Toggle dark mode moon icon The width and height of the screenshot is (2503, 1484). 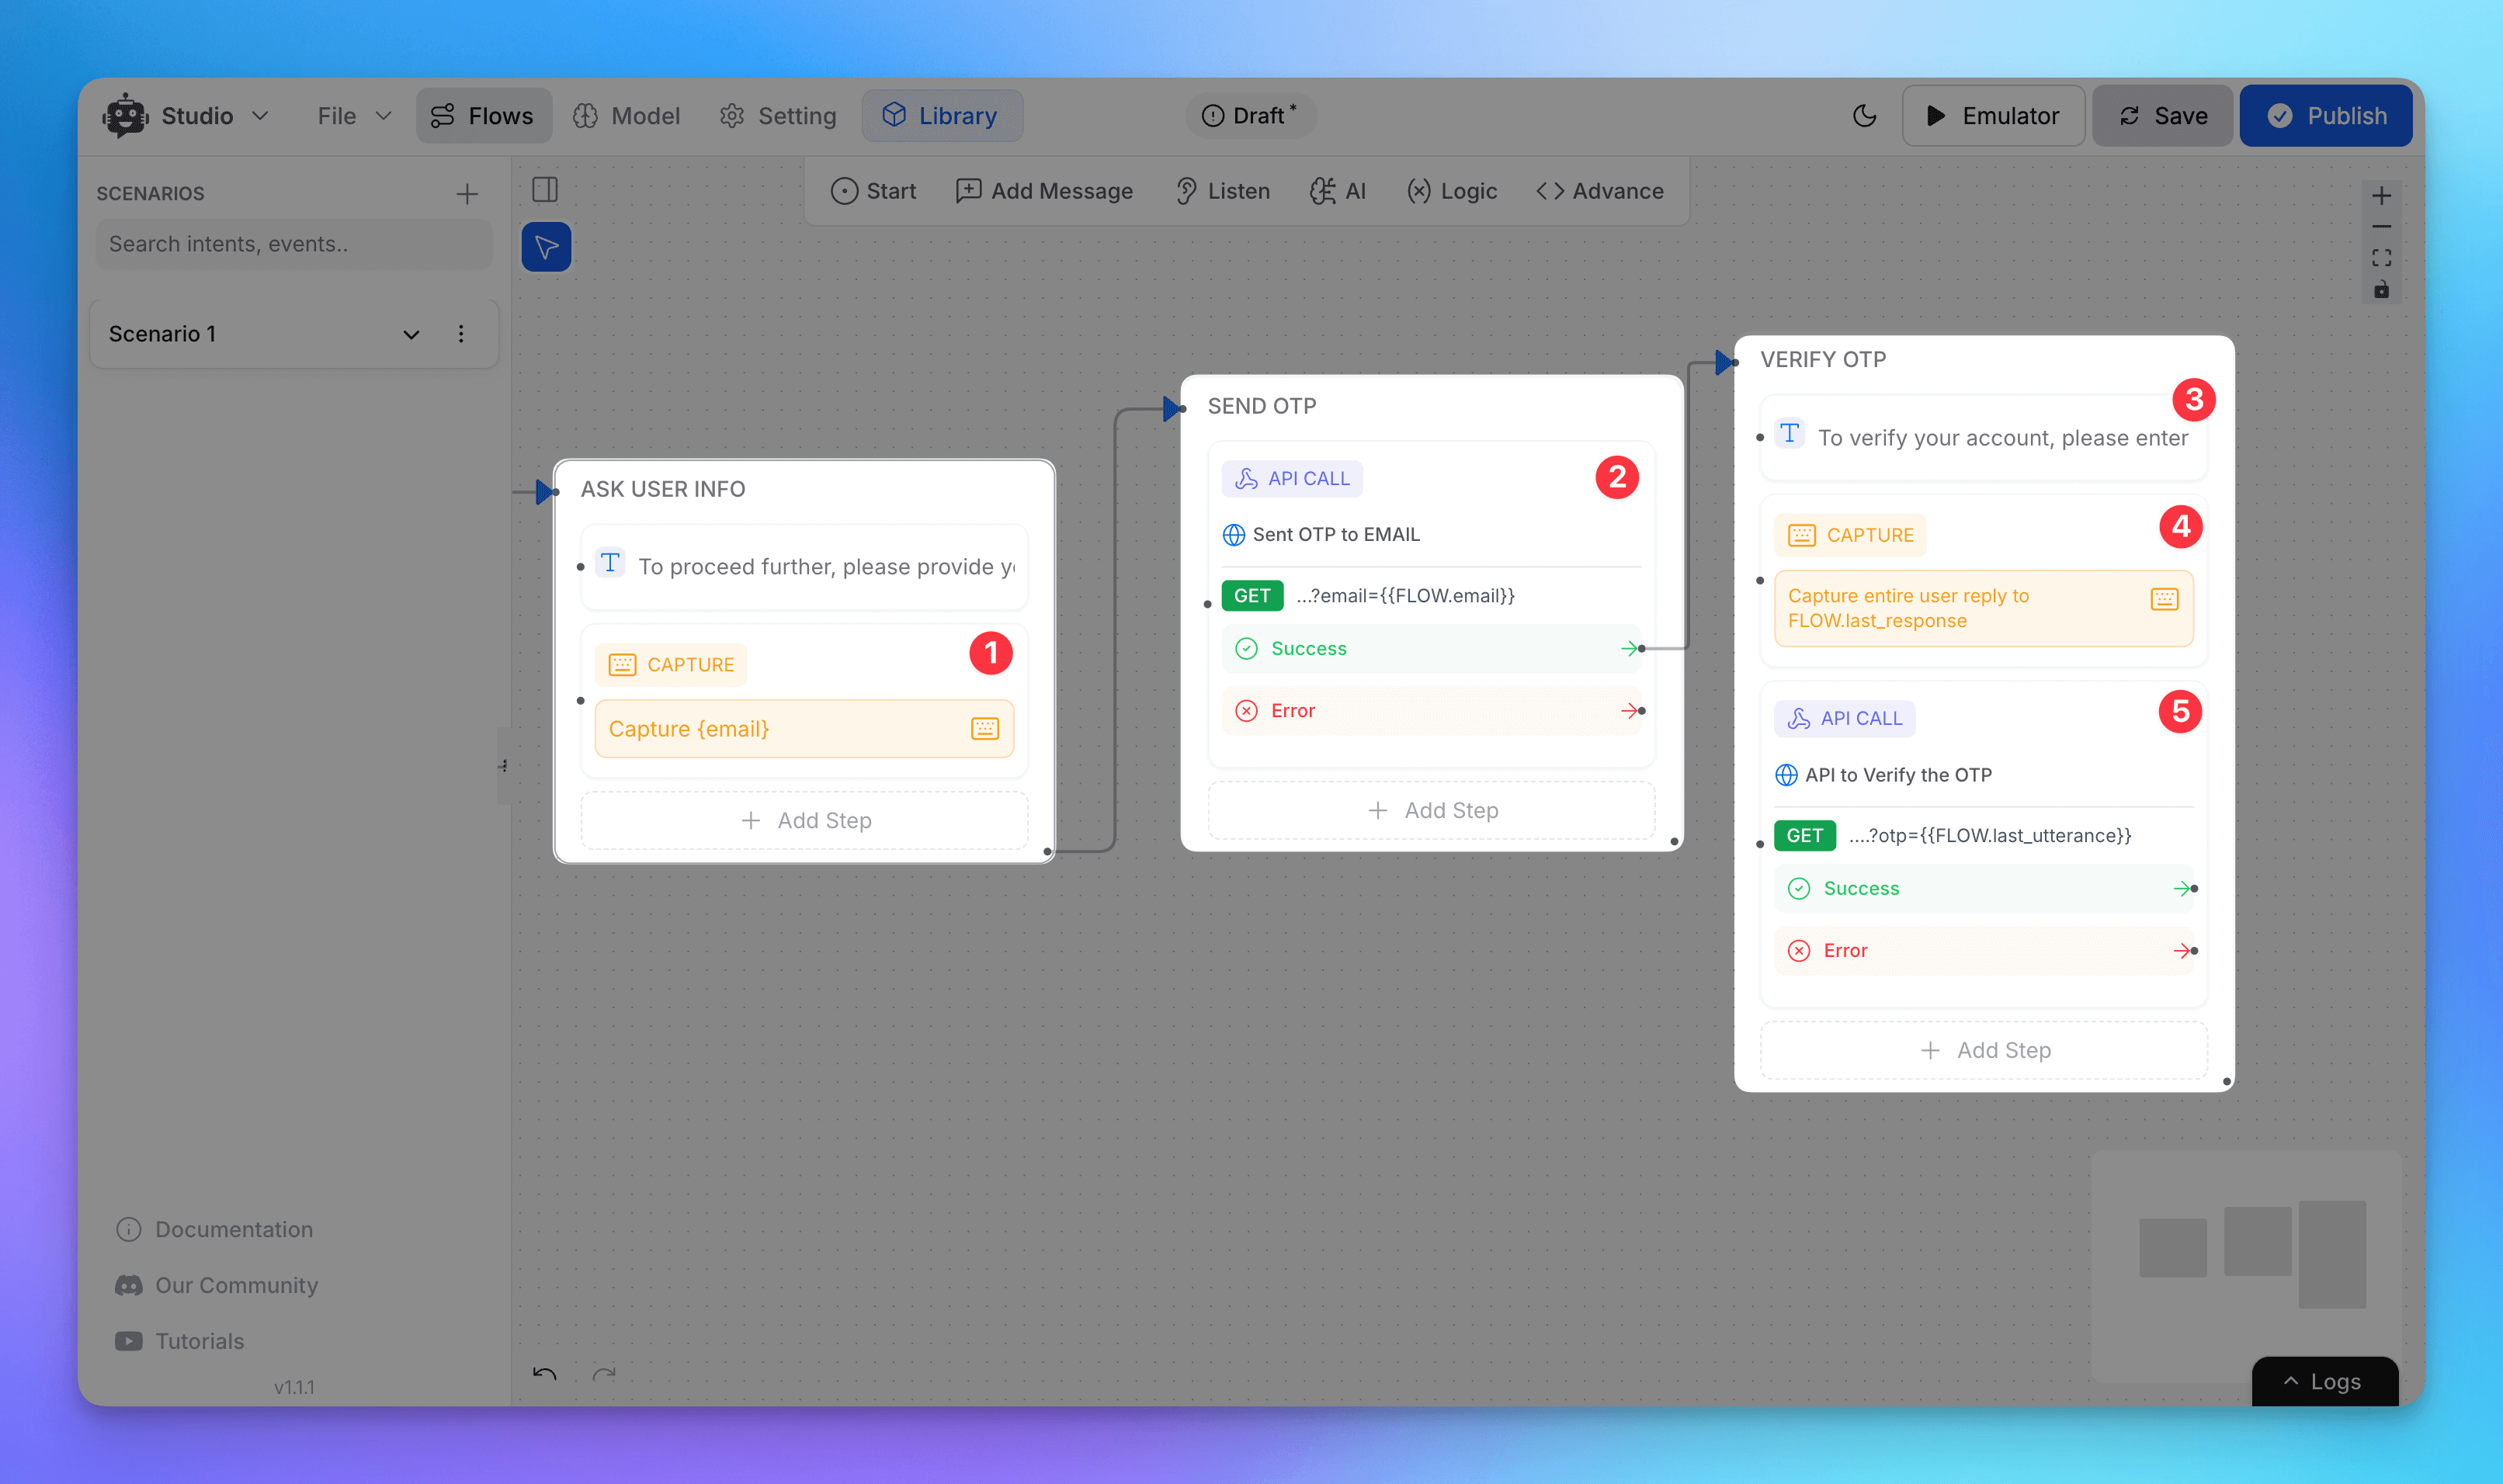click(1864, 116)
